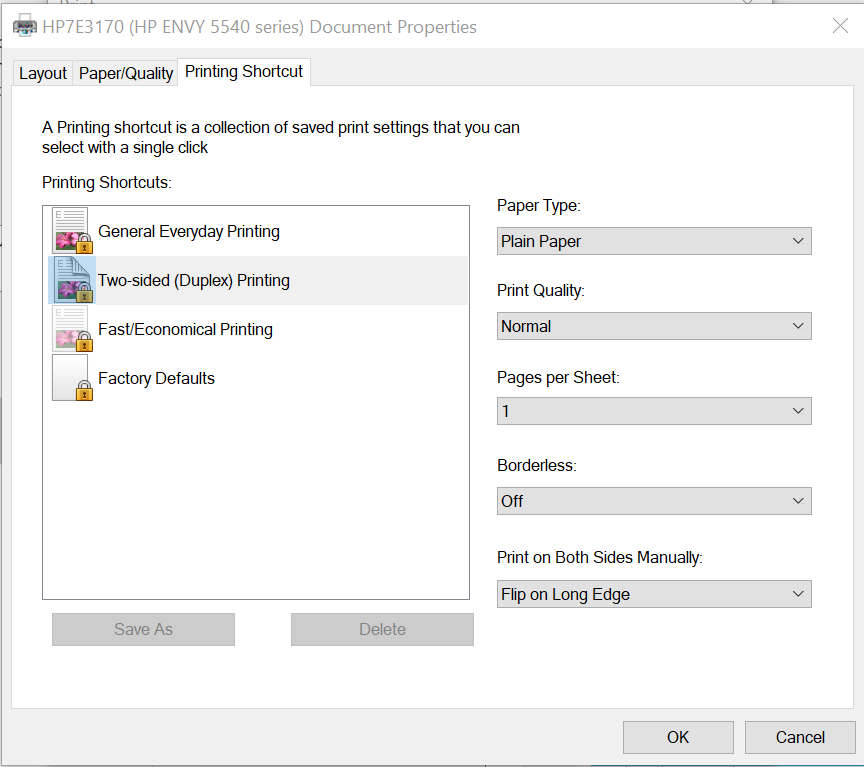
Task: Click the Factory Defaults padlock icon
Action: coord(83,388)
